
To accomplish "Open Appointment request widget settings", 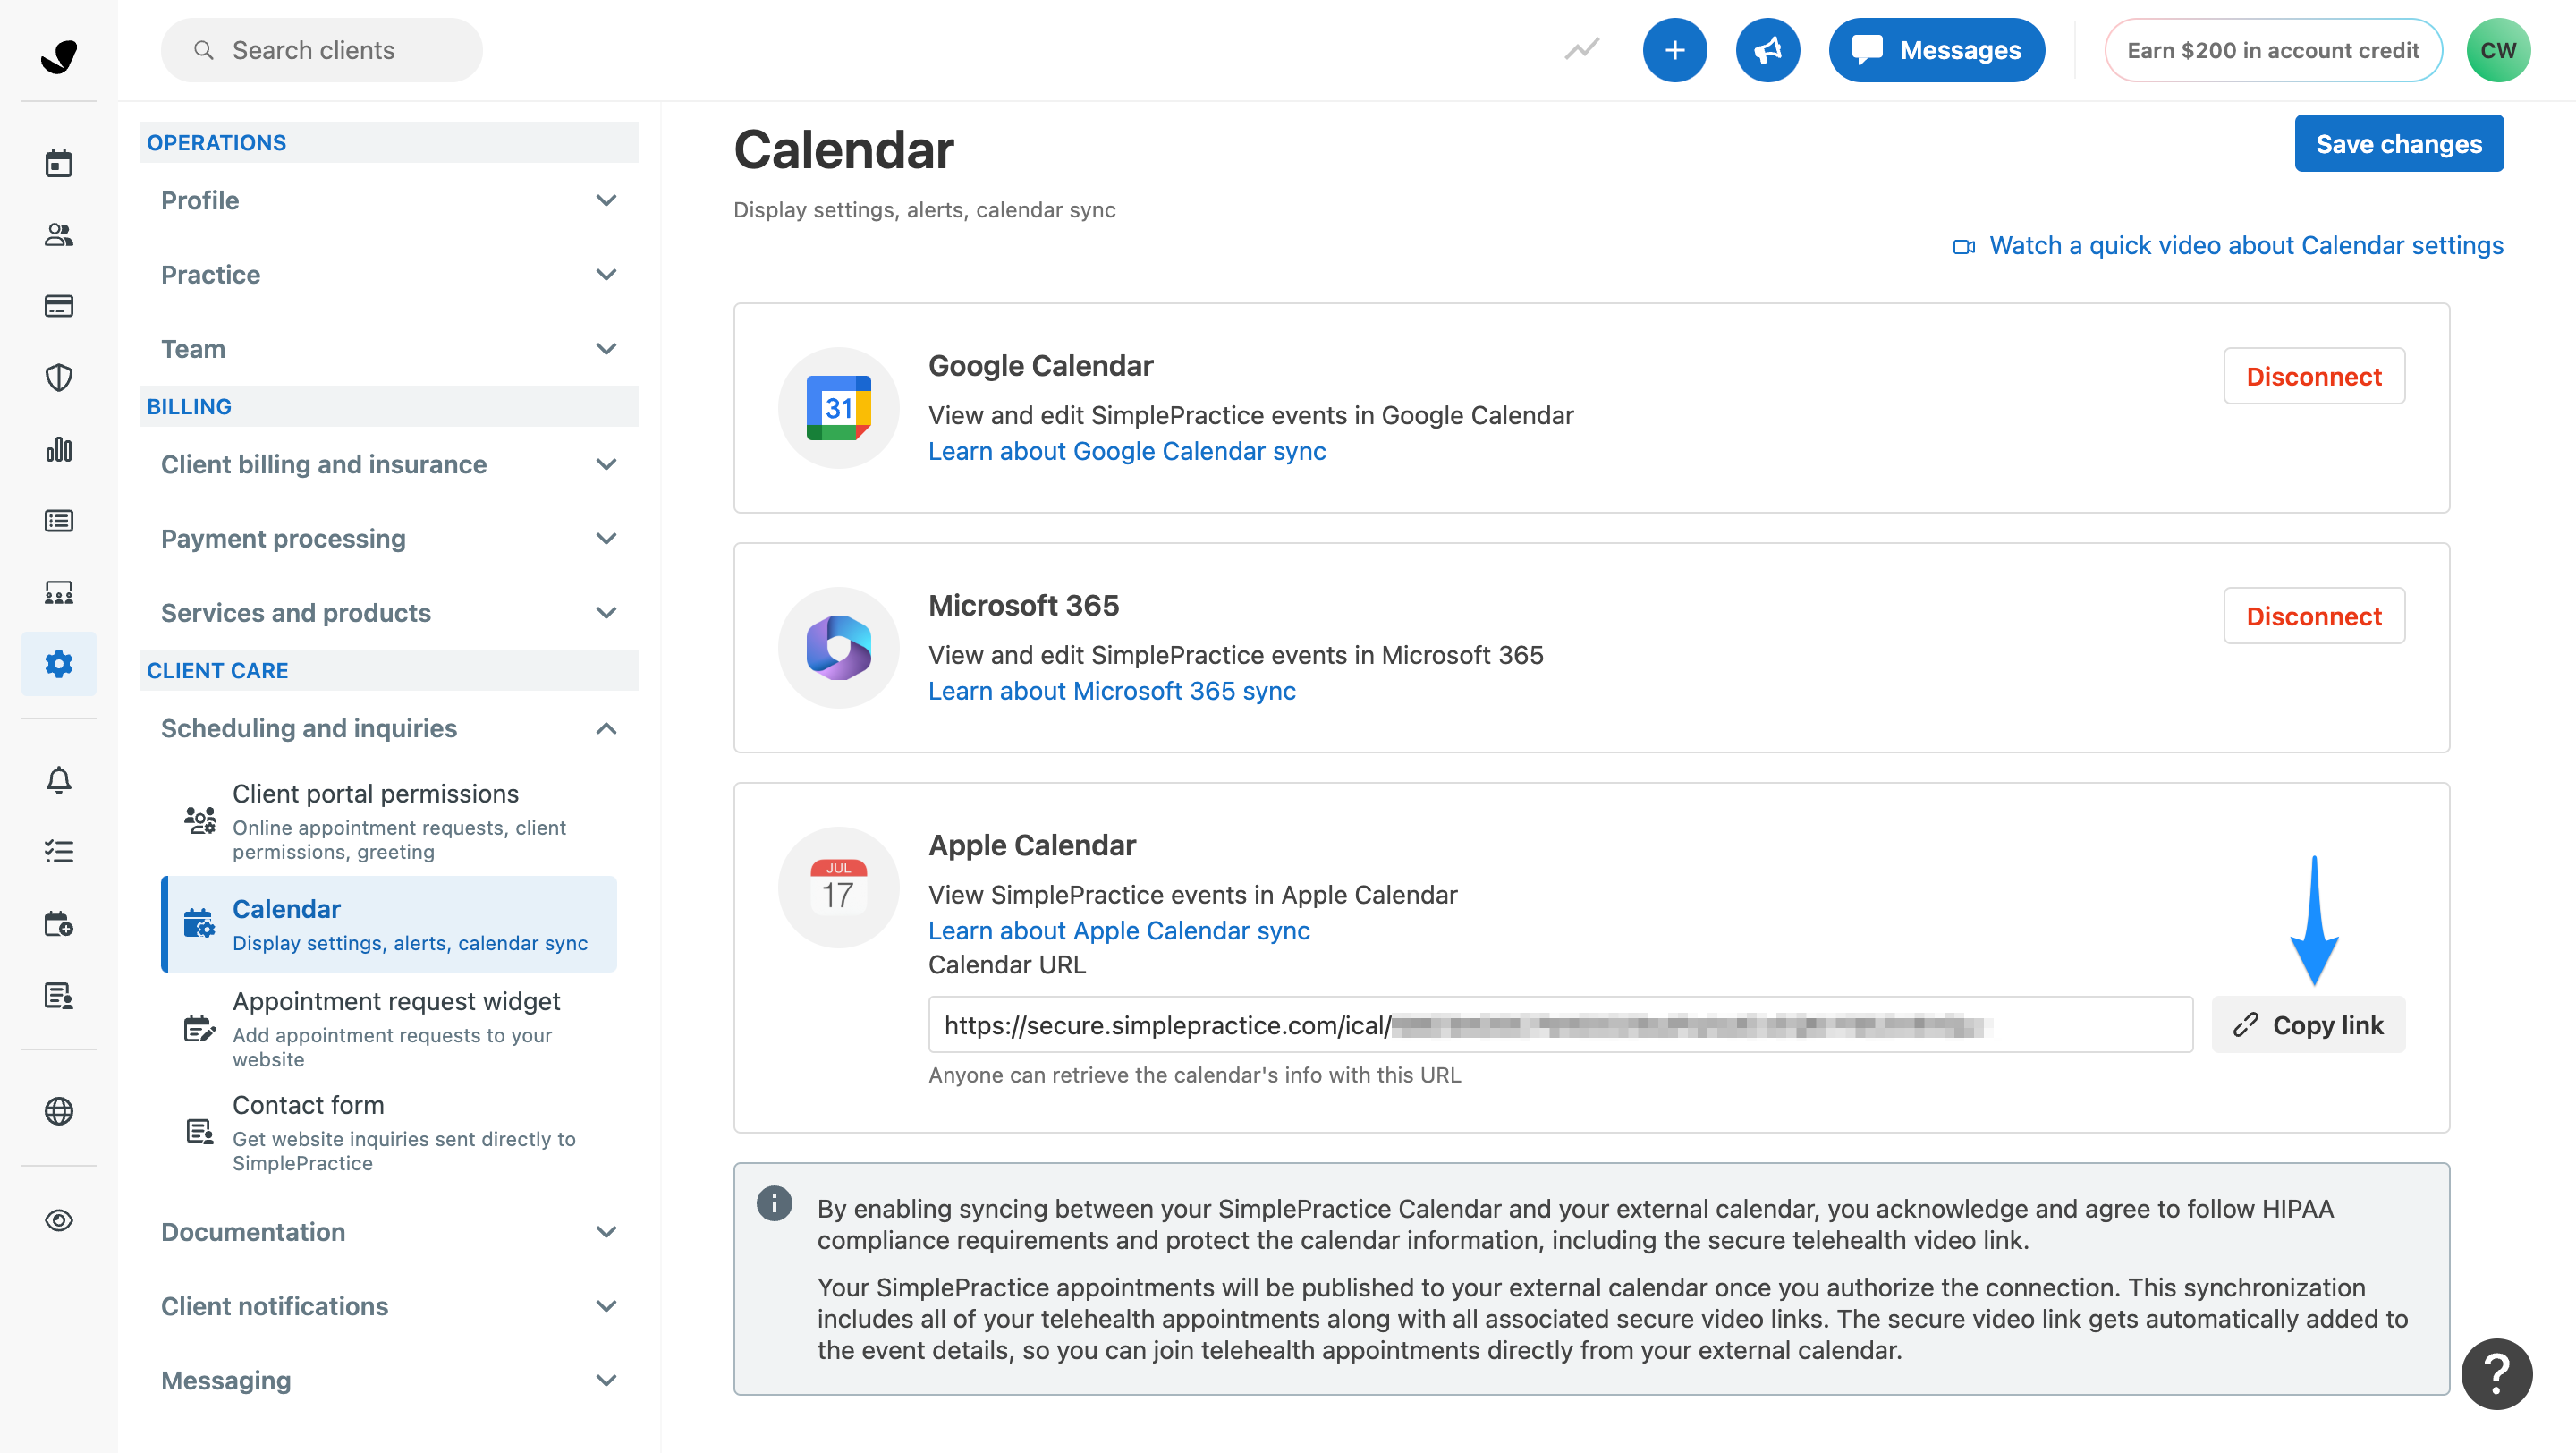I will pos(389,1028).
